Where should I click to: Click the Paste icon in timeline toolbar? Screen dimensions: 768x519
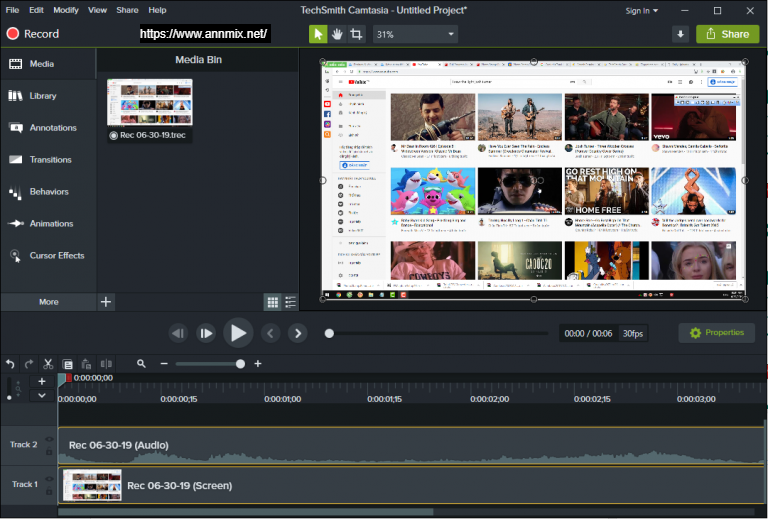point(86,364)
